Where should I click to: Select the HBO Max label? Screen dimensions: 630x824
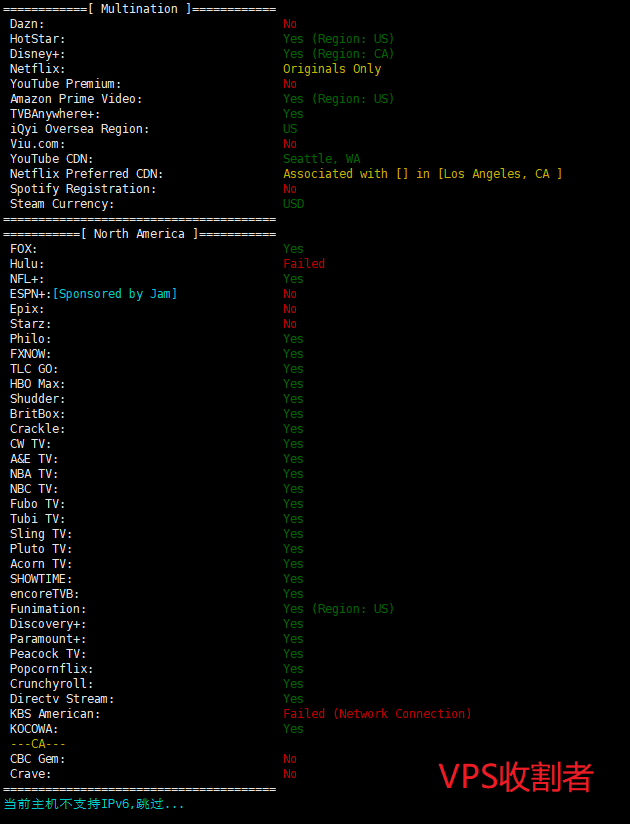coord(37,384)
